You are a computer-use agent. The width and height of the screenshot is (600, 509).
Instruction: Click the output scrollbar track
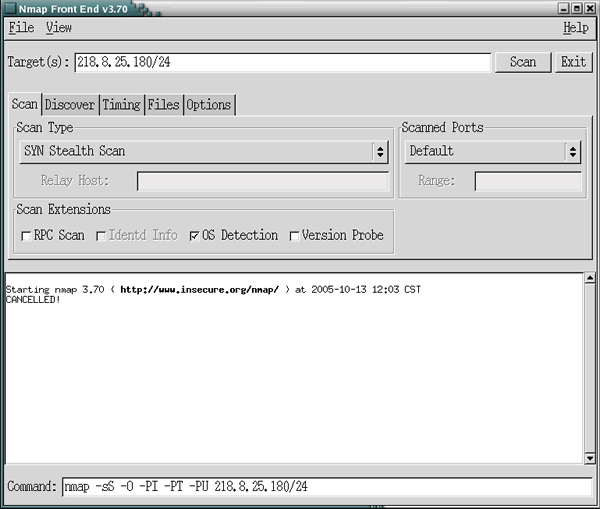590,367
